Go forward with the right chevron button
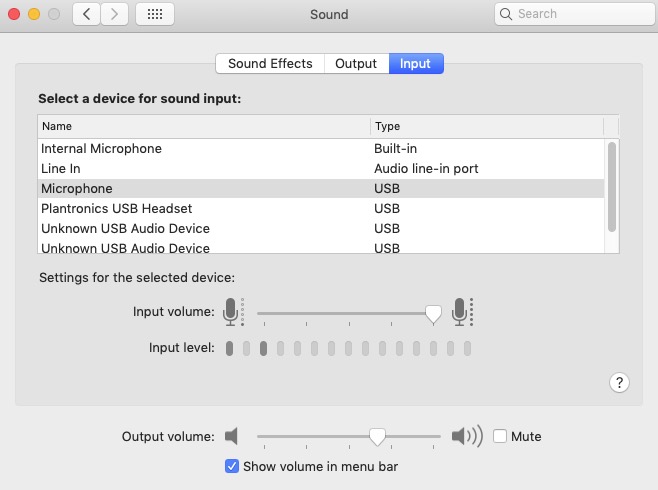Image resolution: width=658 pixels, height=490 pixels. 114,14
